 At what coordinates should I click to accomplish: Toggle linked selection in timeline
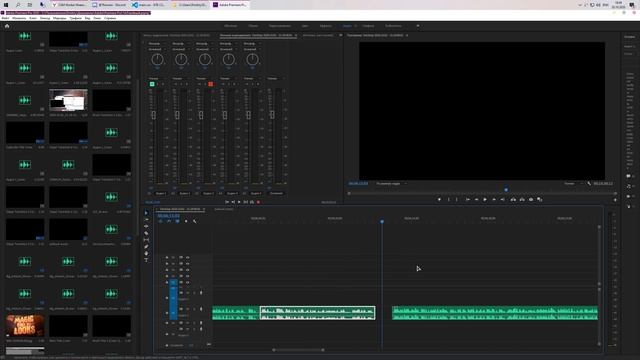pos(177,221)
